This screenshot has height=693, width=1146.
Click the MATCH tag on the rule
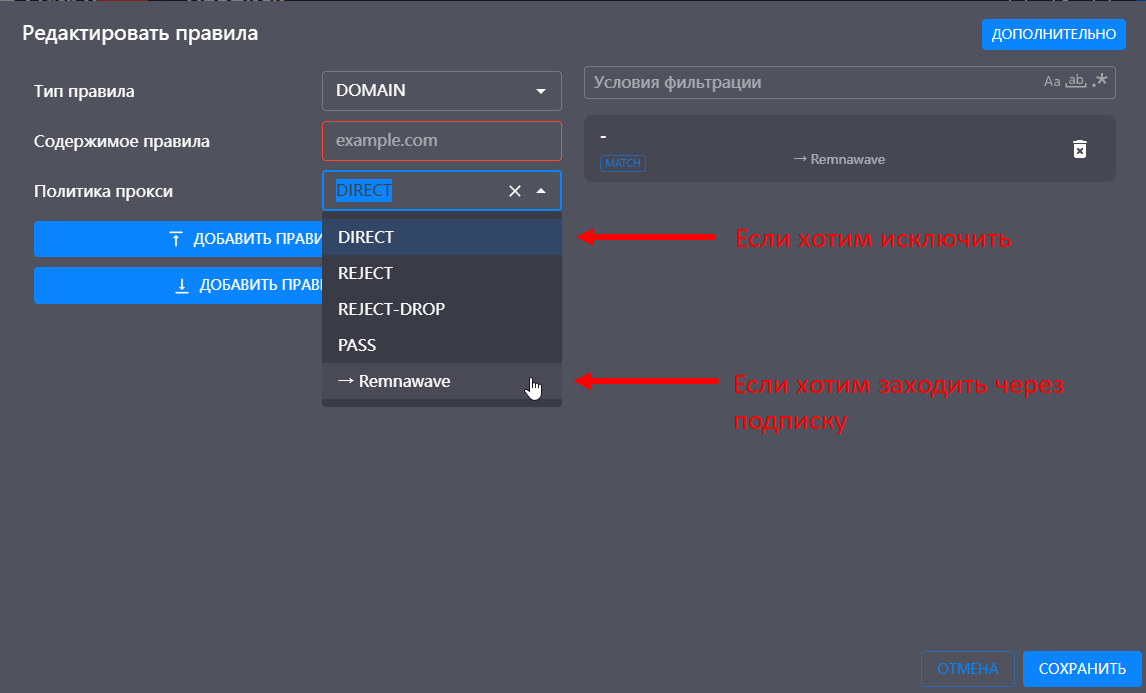(x=623, y=163)
